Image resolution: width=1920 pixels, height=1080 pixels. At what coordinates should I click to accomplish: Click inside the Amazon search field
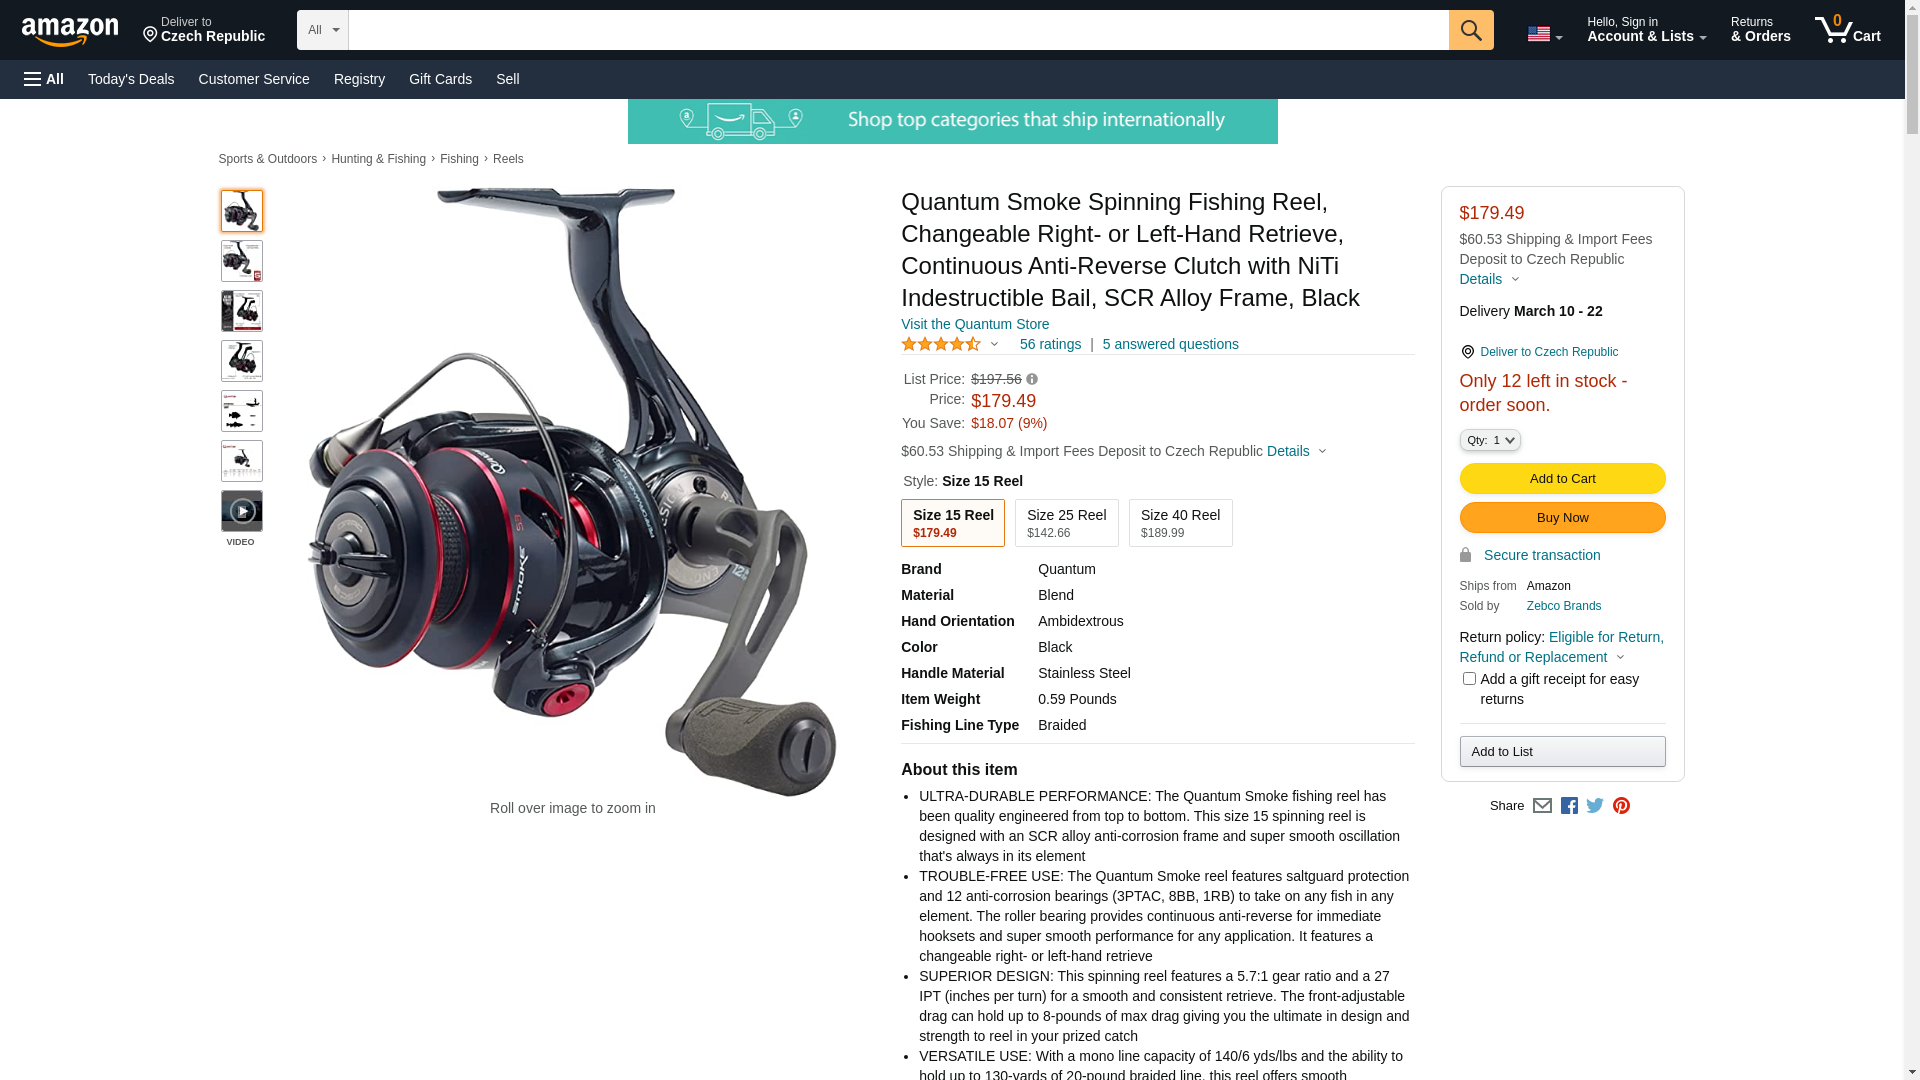pyautogui.click(x=898, y=30)
